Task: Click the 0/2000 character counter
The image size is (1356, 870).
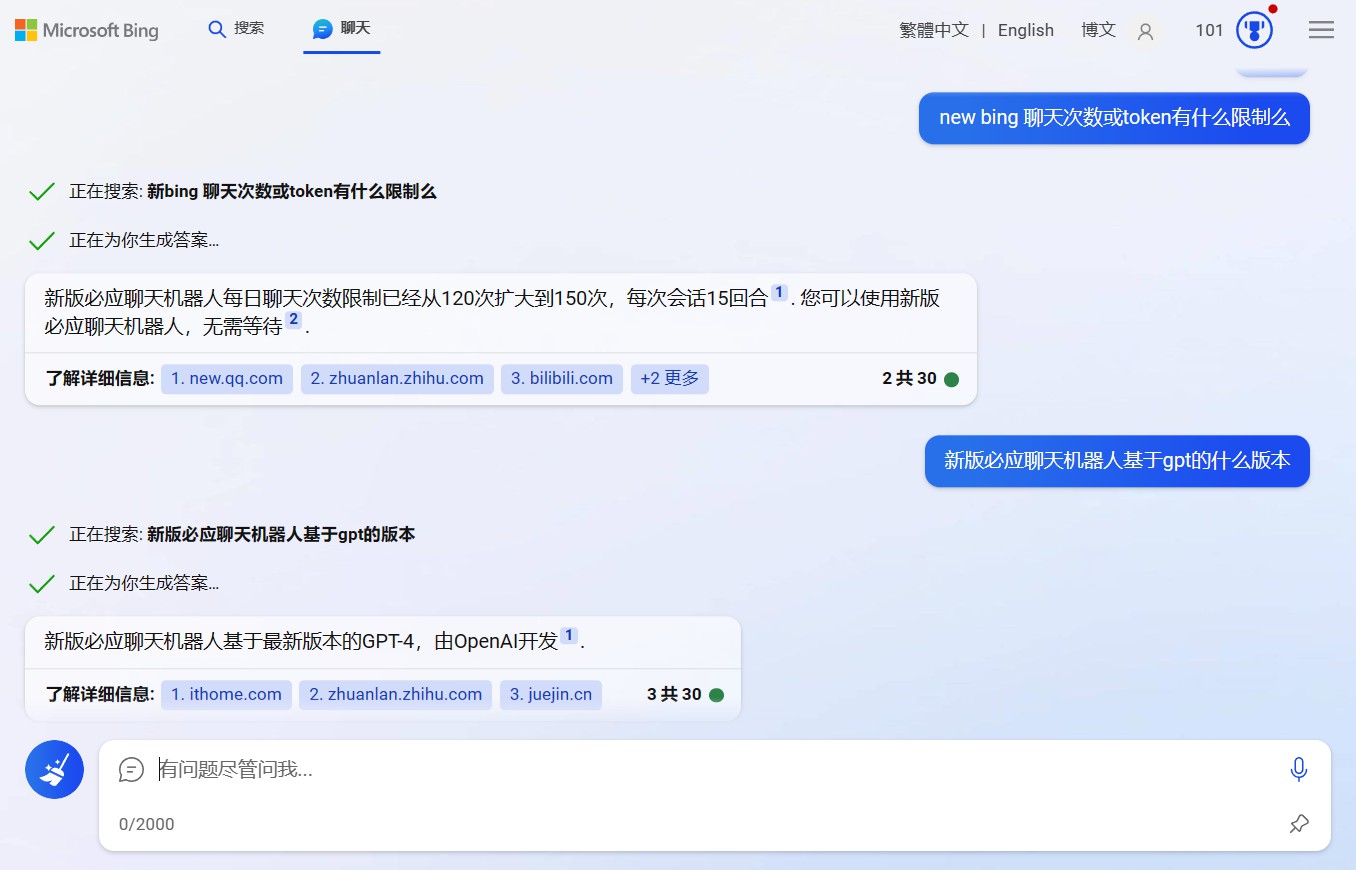Action: coord(146,825)
